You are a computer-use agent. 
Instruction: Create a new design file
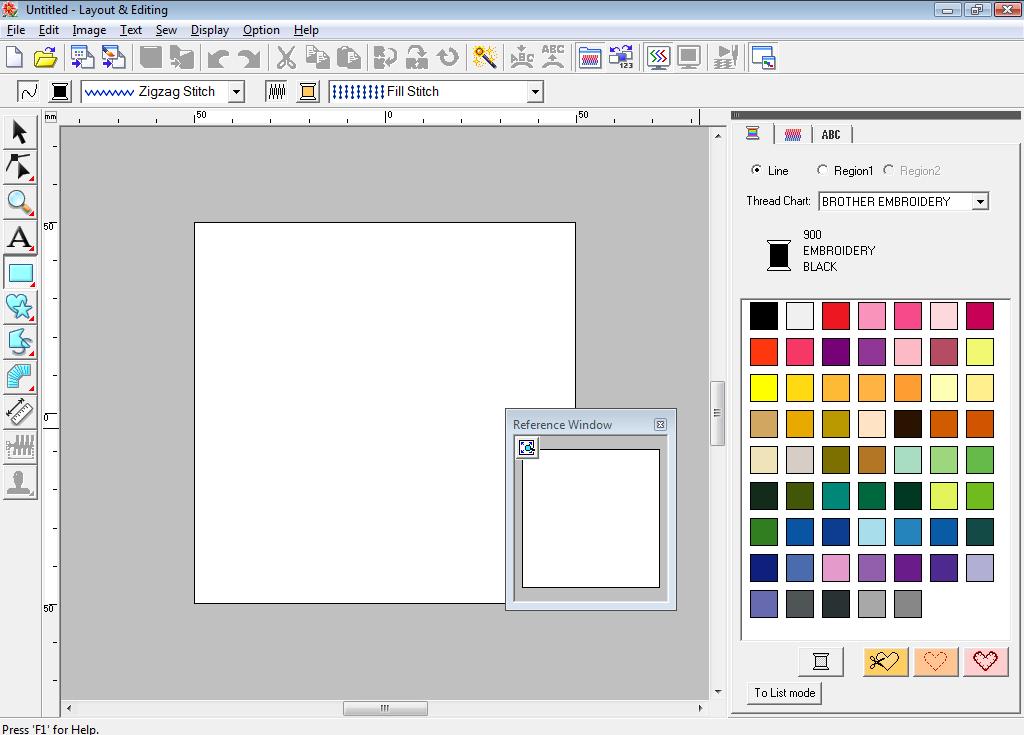point(14,57)
